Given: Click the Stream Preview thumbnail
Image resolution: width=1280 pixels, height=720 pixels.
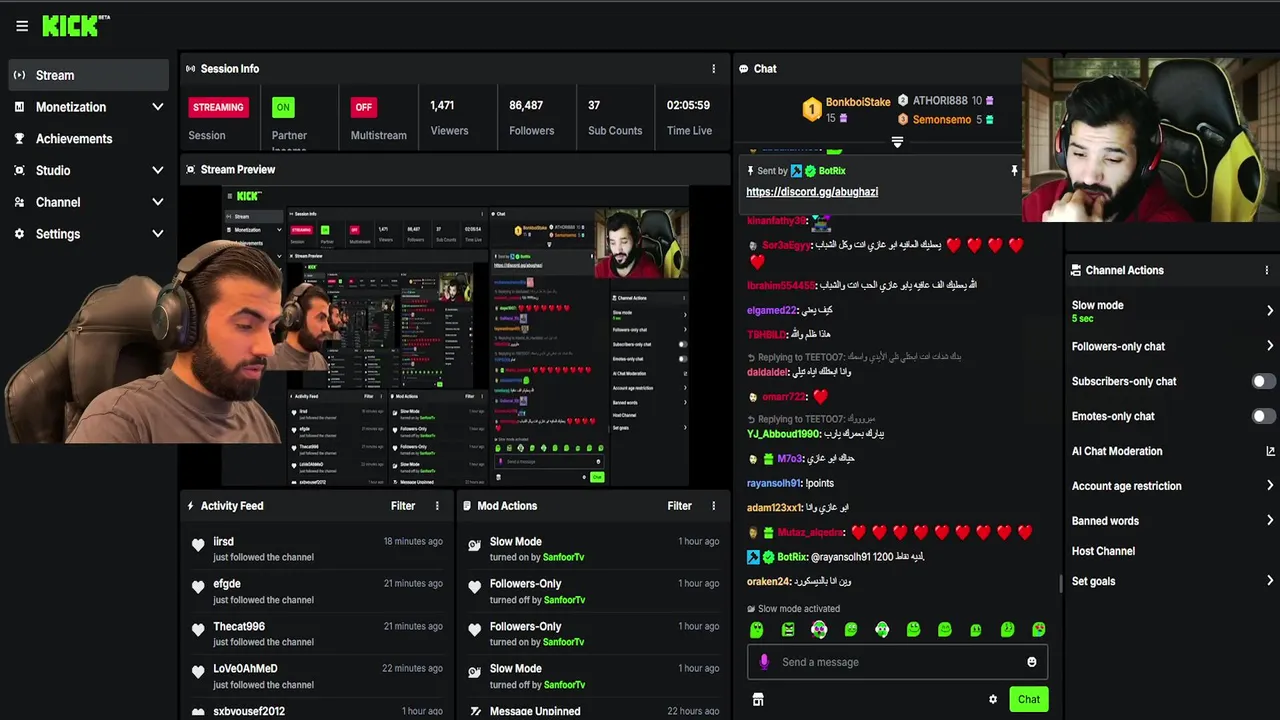Looking at the screenshot, I should pyautogui.click(x=455, y=335).
